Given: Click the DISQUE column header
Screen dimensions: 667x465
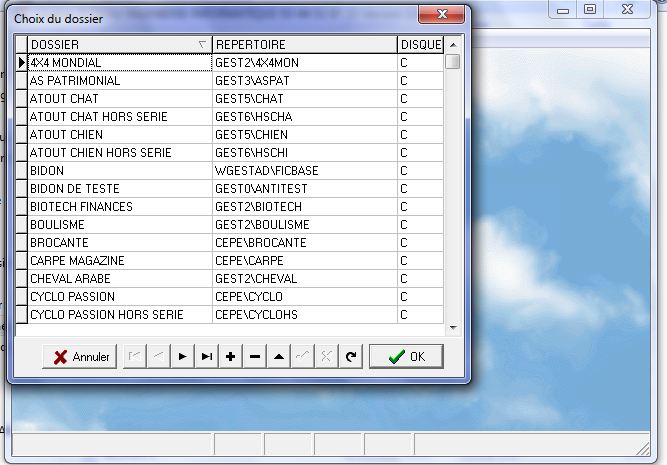Looking at the screenshot, I should (420, 45).
